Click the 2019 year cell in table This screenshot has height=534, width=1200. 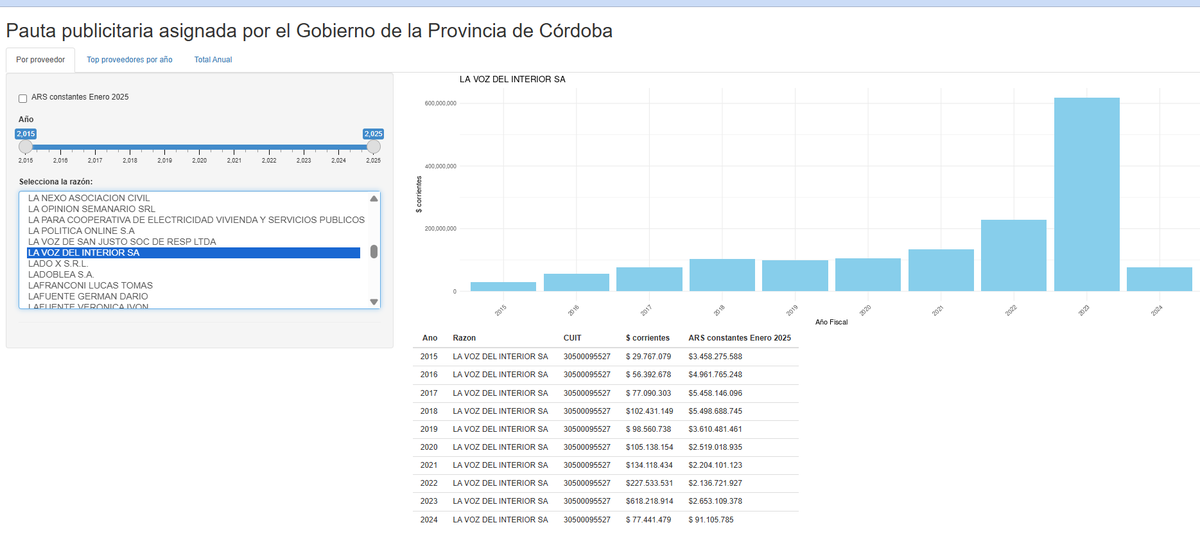click(x=429, y=429)
